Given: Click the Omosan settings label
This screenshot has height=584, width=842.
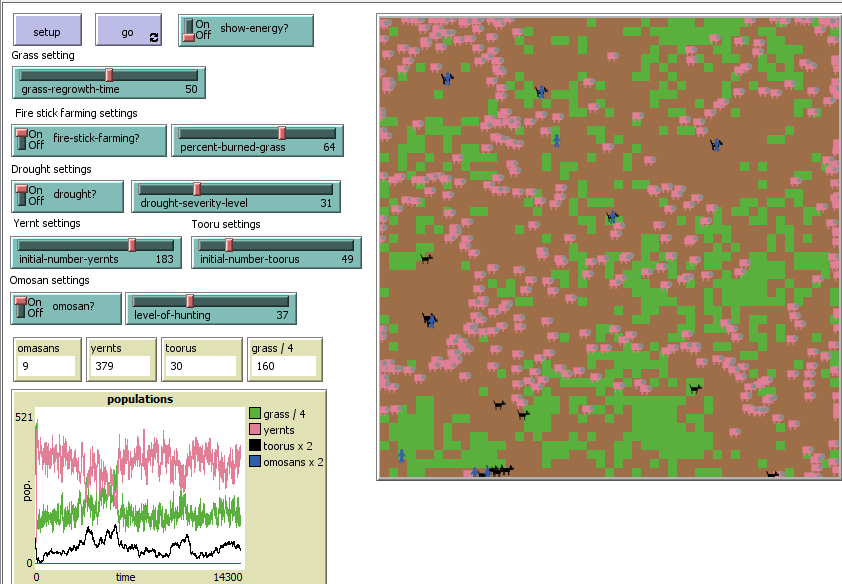Looking at the screenshot, I should (49, 280).
